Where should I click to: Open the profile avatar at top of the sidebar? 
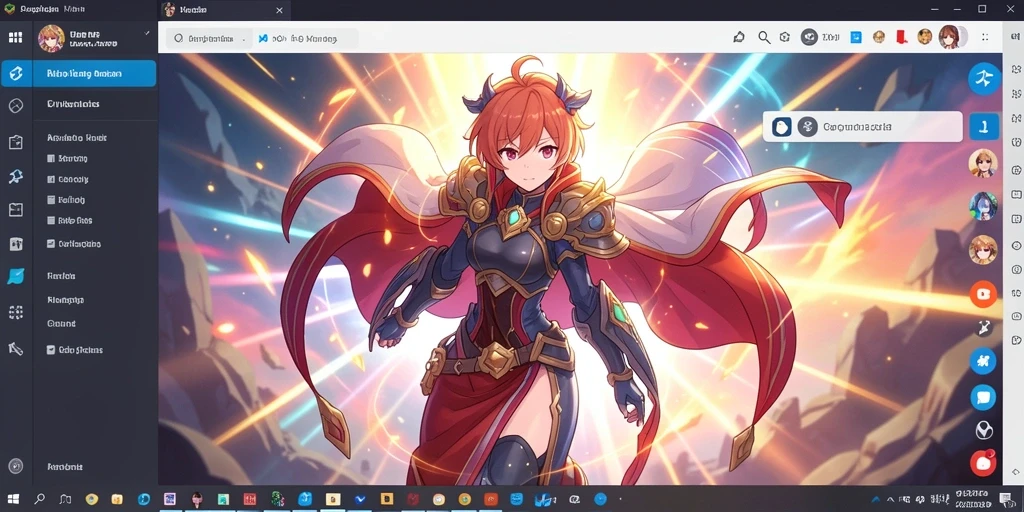click(52, 38)
